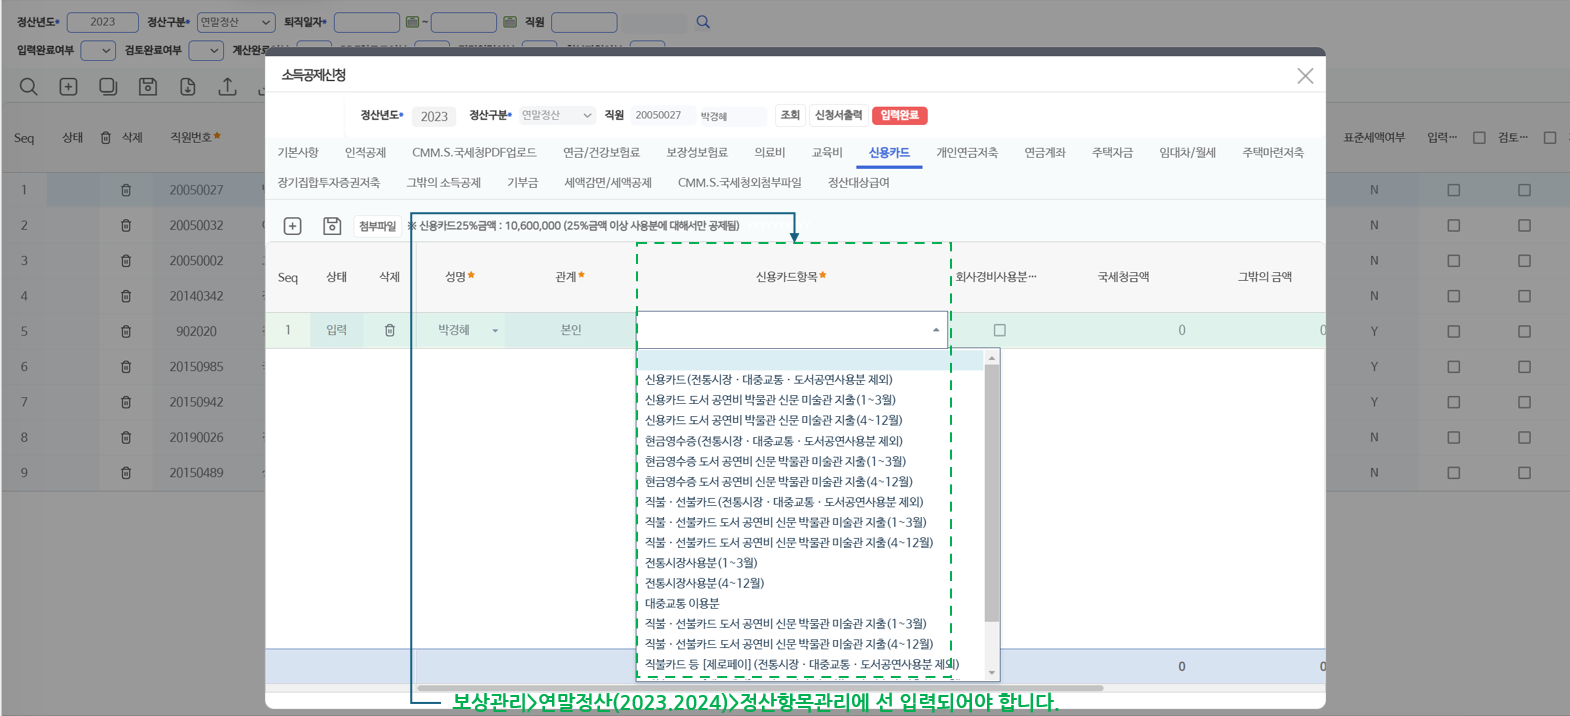1570x716 pixels.
Task: Check 입력 checkbox for background row 5
Action: [x=1454, y=331]
